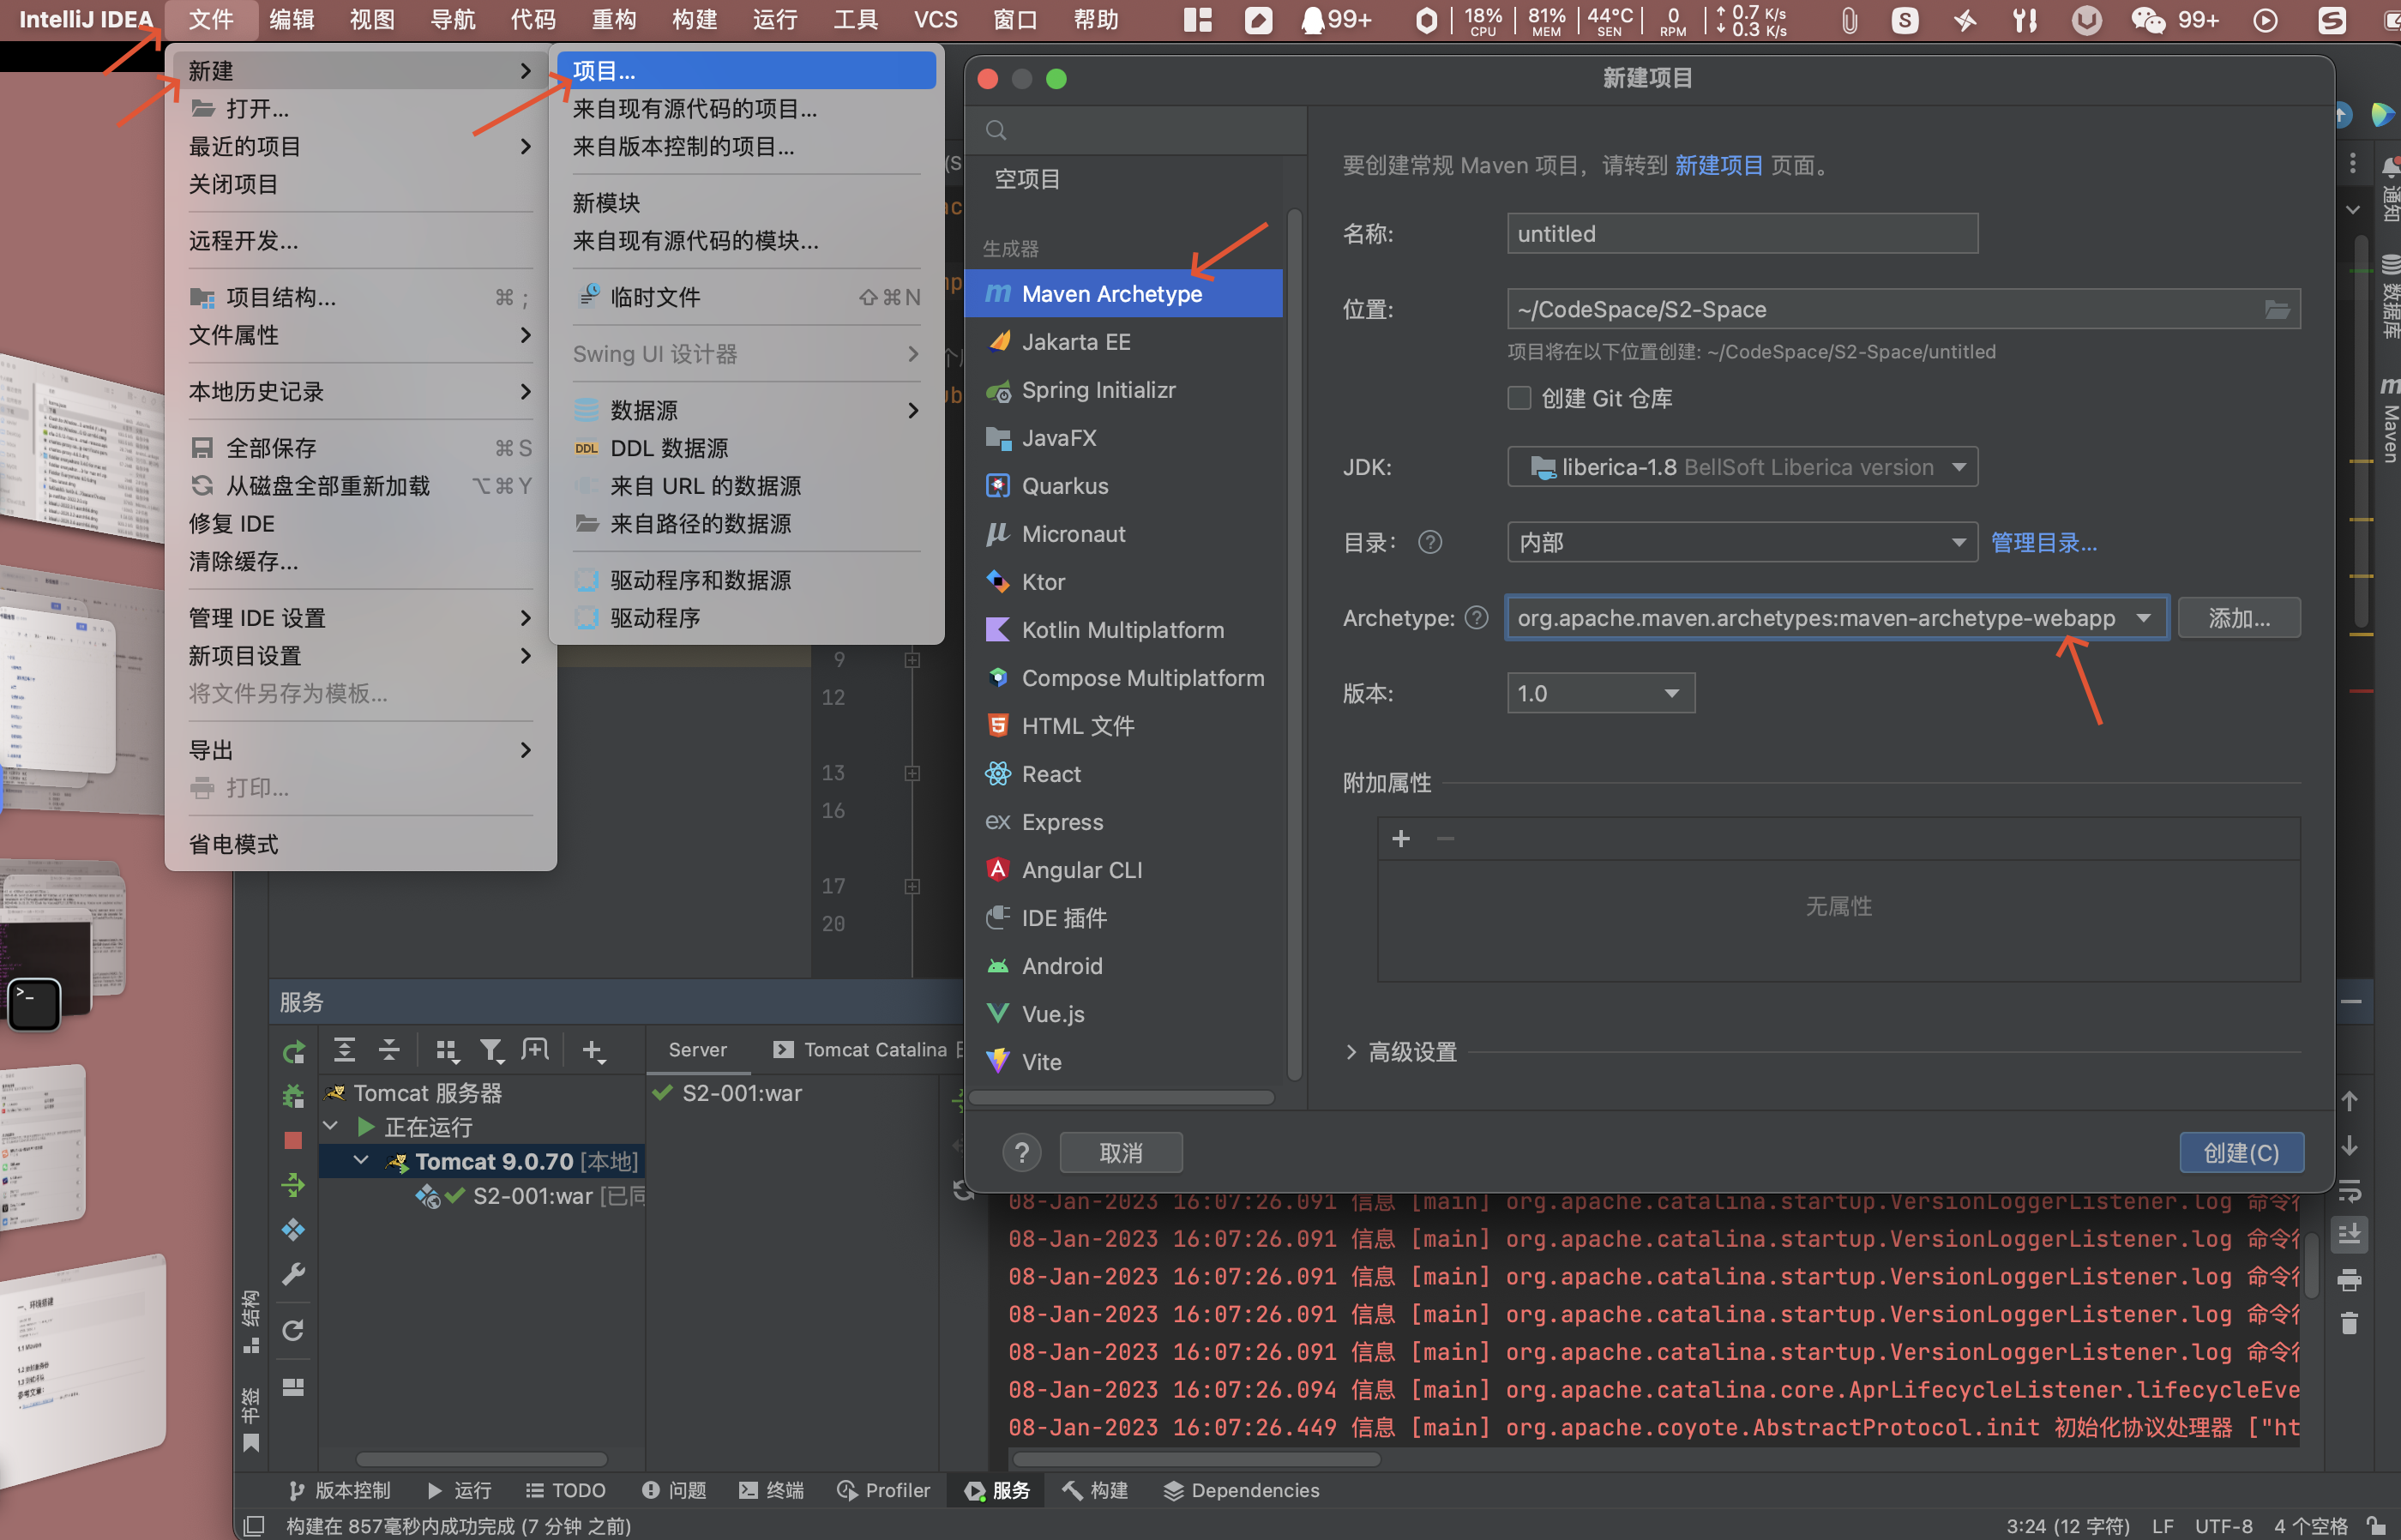Screen dimensions: 2401x1540
Task: Select 空项目 in the project list
Action: click(x=1027, y=179)
